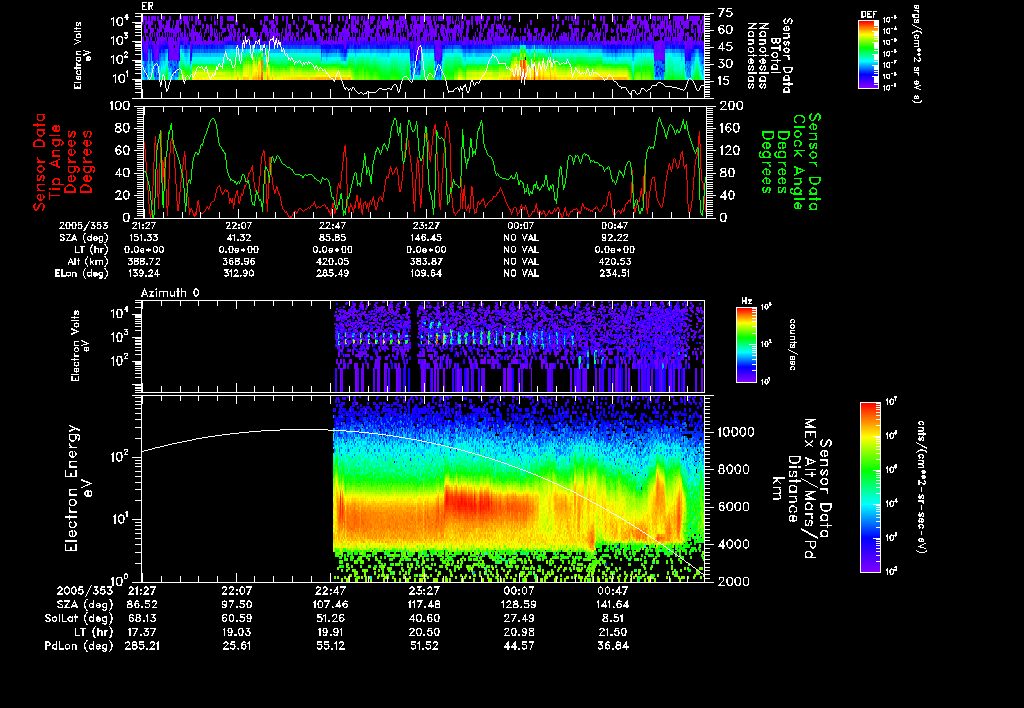
Task: Select SZA value 92.22
Action: coord(614,238)
